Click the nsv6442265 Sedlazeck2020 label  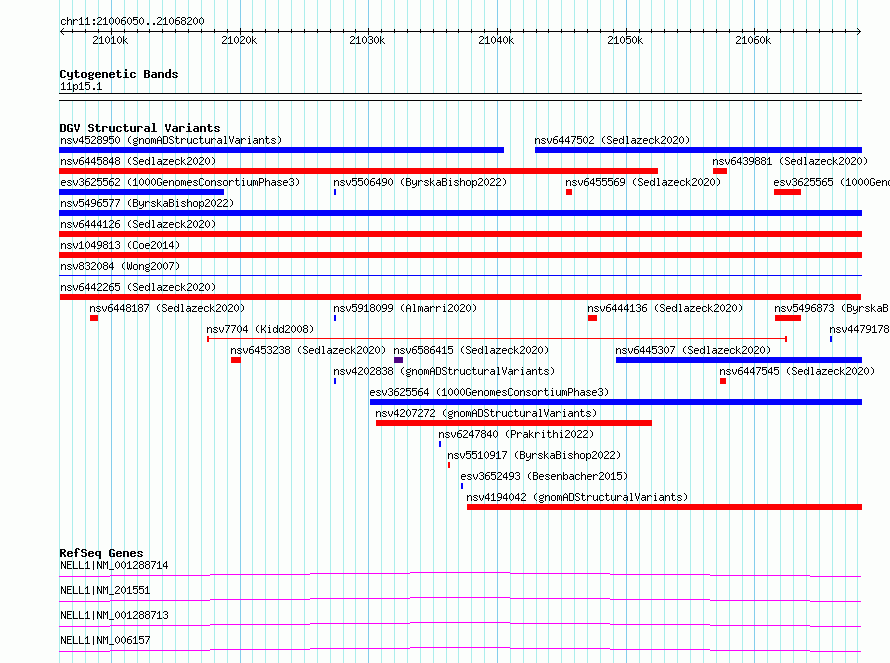[x=138, y=287]
